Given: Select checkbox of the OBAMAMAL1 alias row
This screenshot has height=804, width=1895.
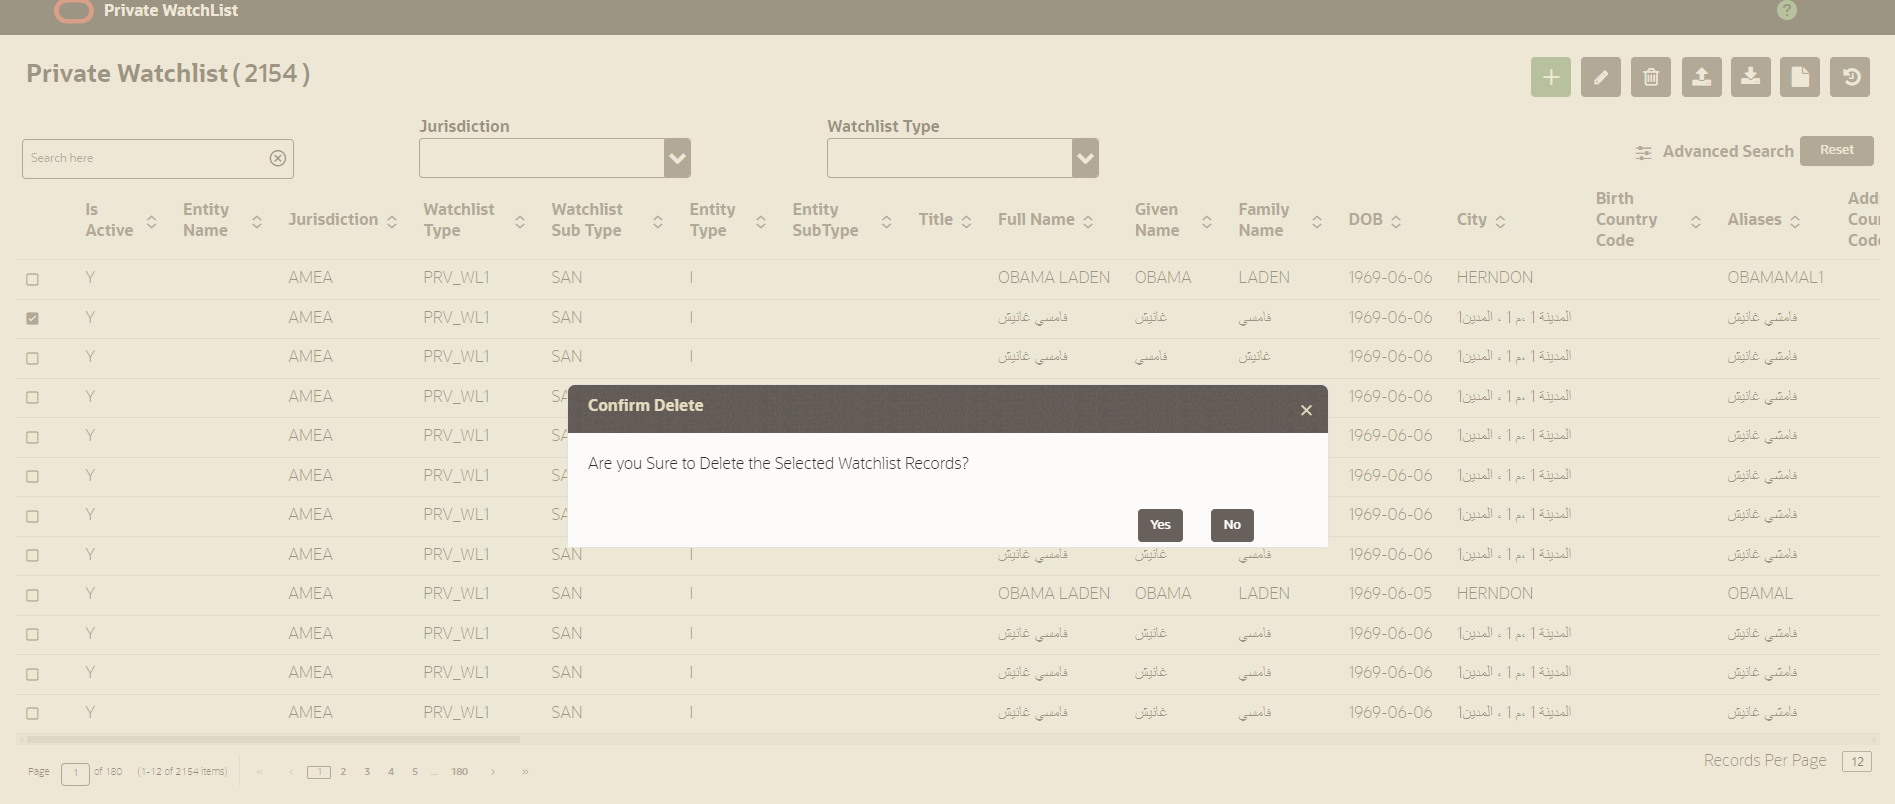Looking at the screenshot, I should click(x=32, y=279).
